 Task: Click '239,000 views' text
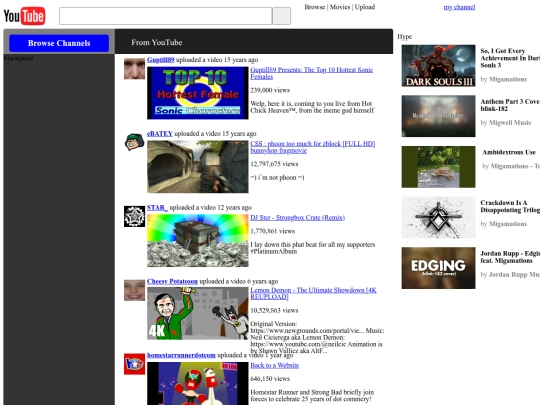[x=270, y=90]
